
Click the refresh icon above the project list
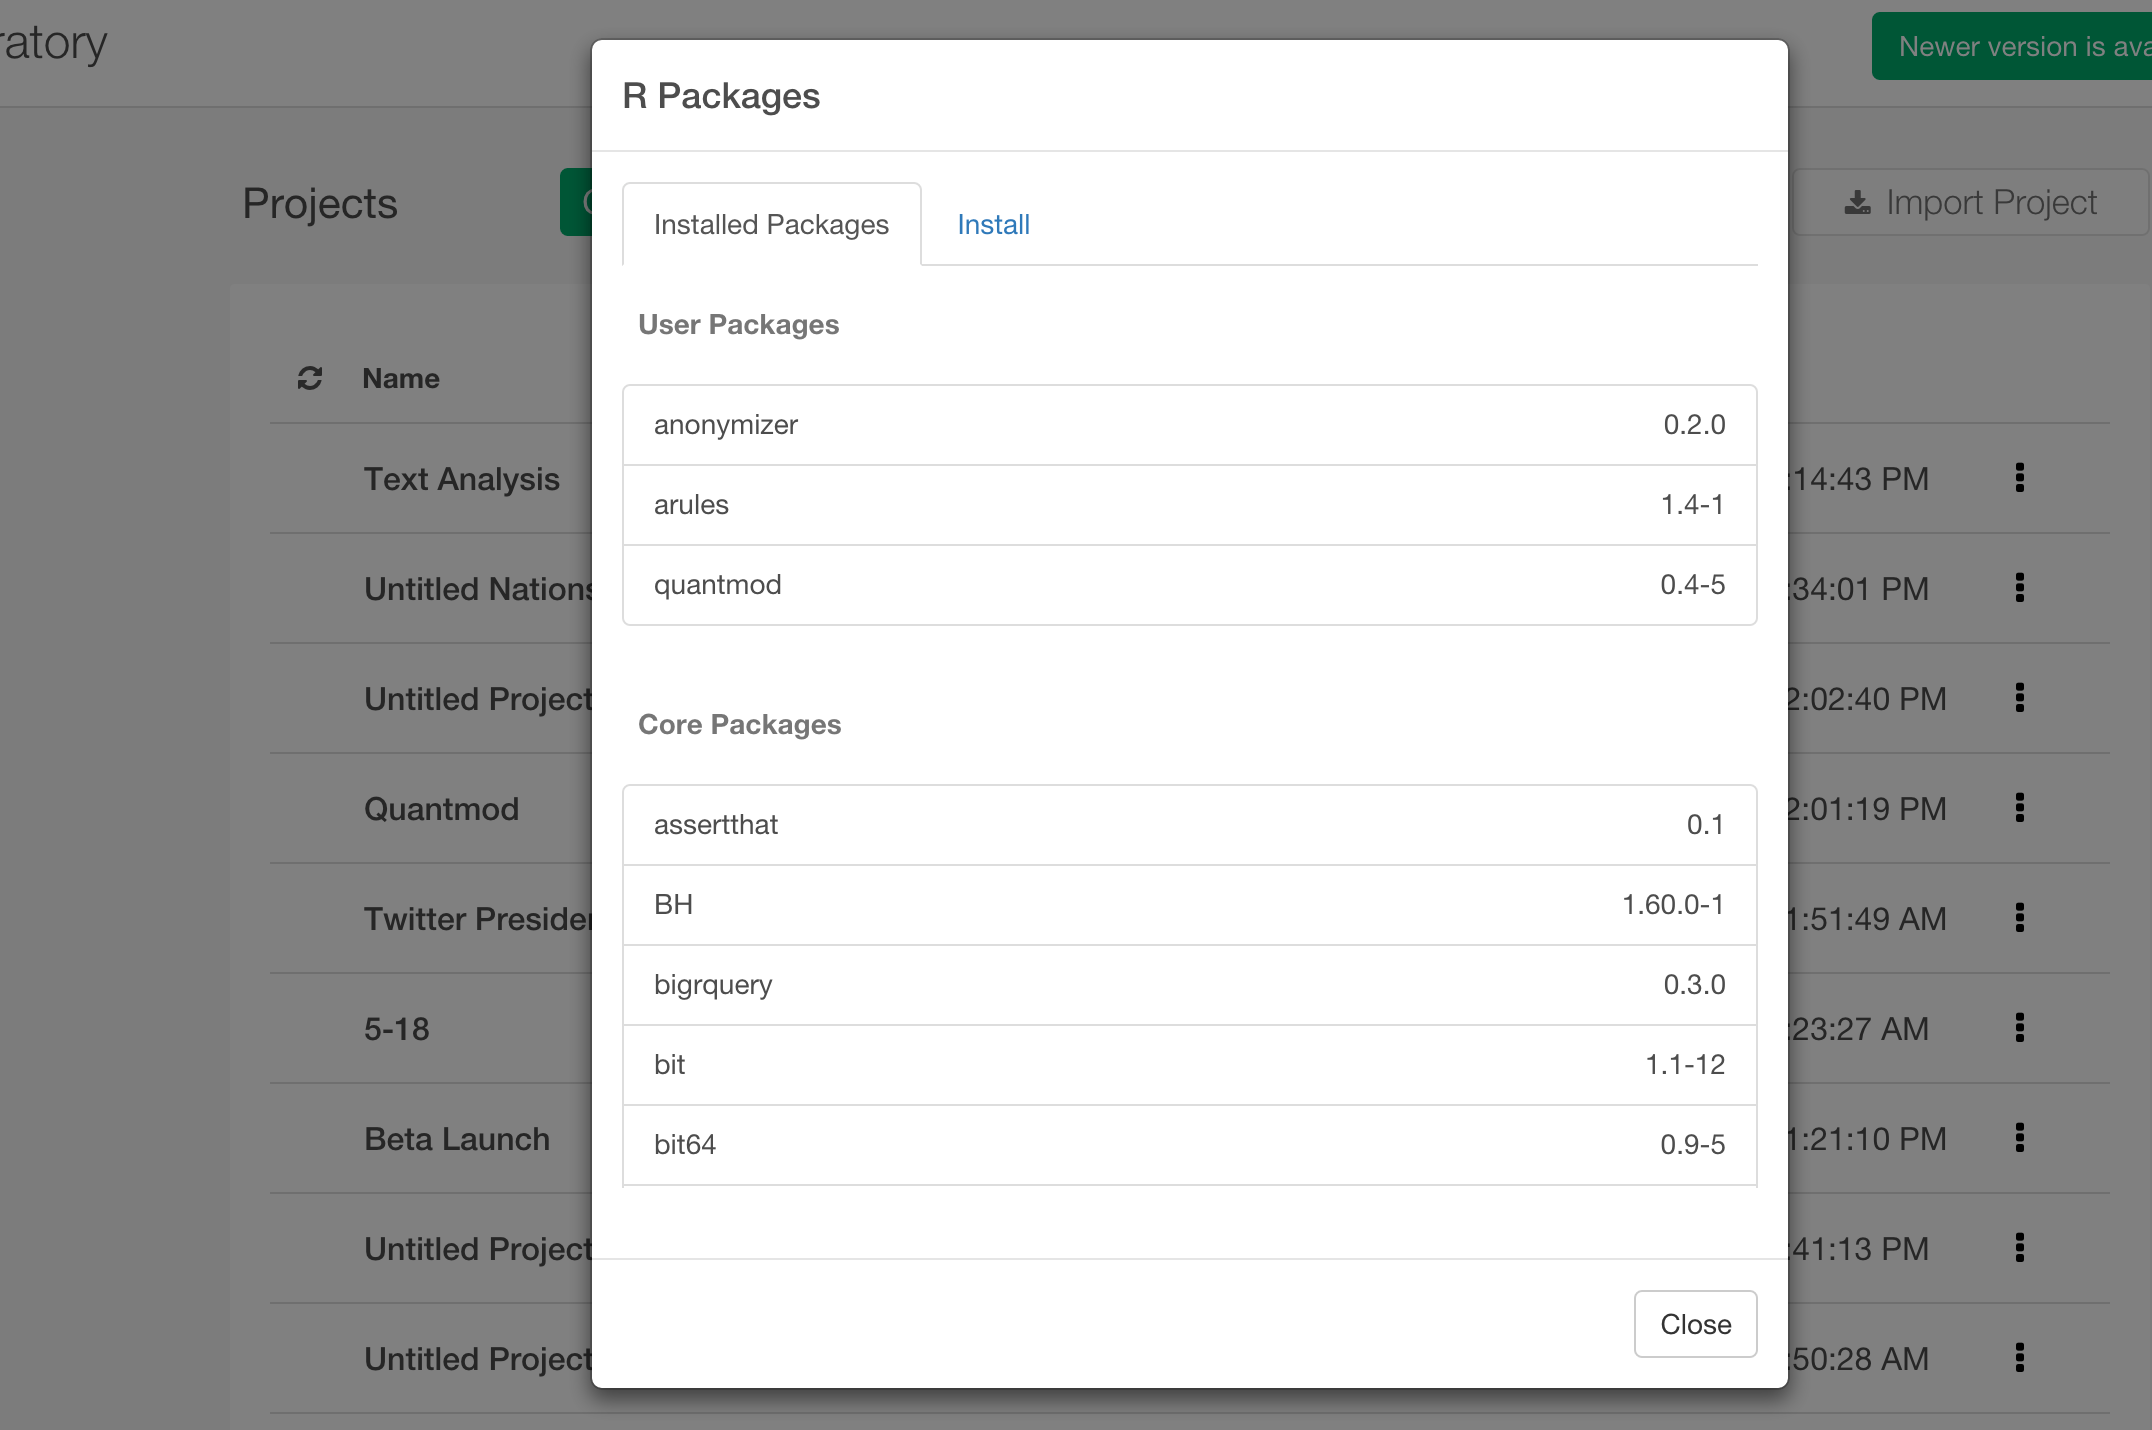coord(307,378)
